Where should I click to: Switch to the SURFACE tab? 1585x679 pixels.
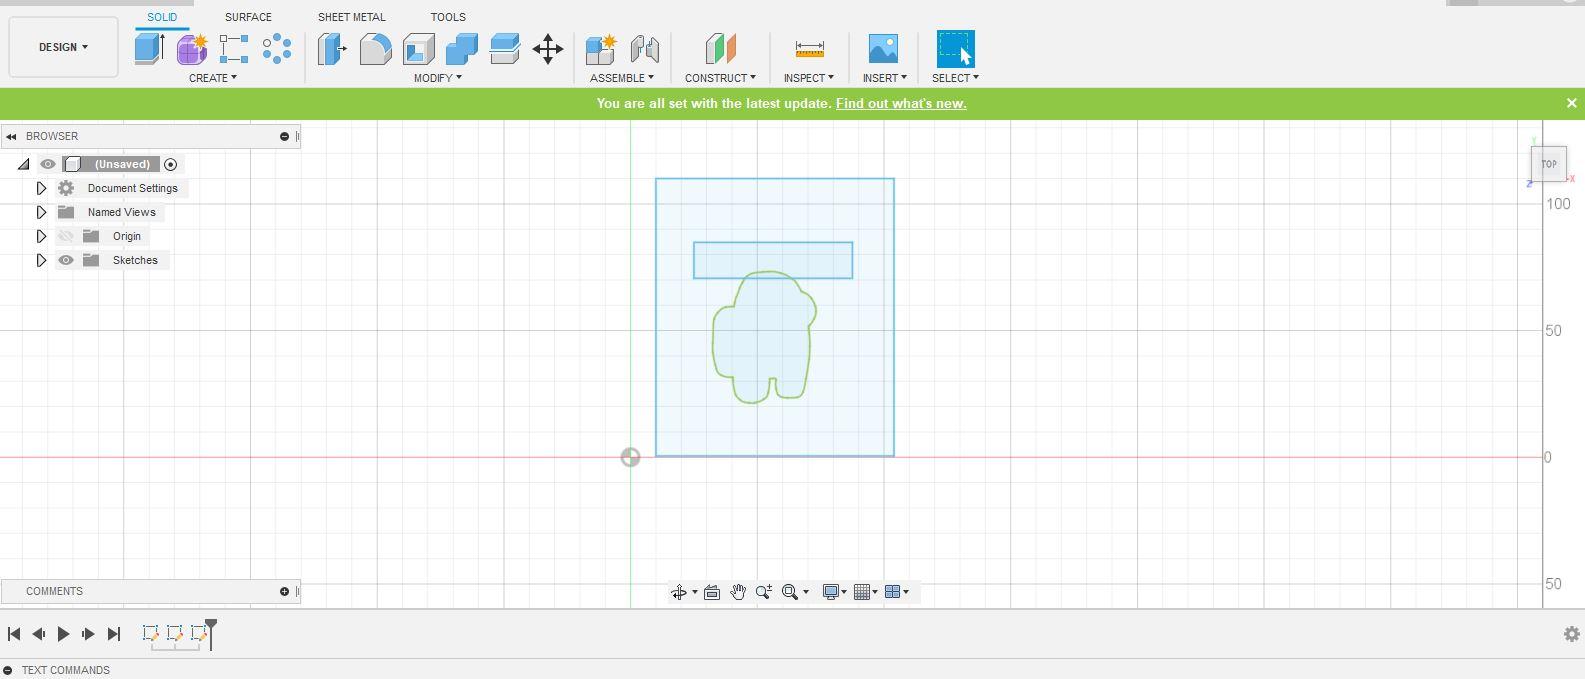coord(248,17)
